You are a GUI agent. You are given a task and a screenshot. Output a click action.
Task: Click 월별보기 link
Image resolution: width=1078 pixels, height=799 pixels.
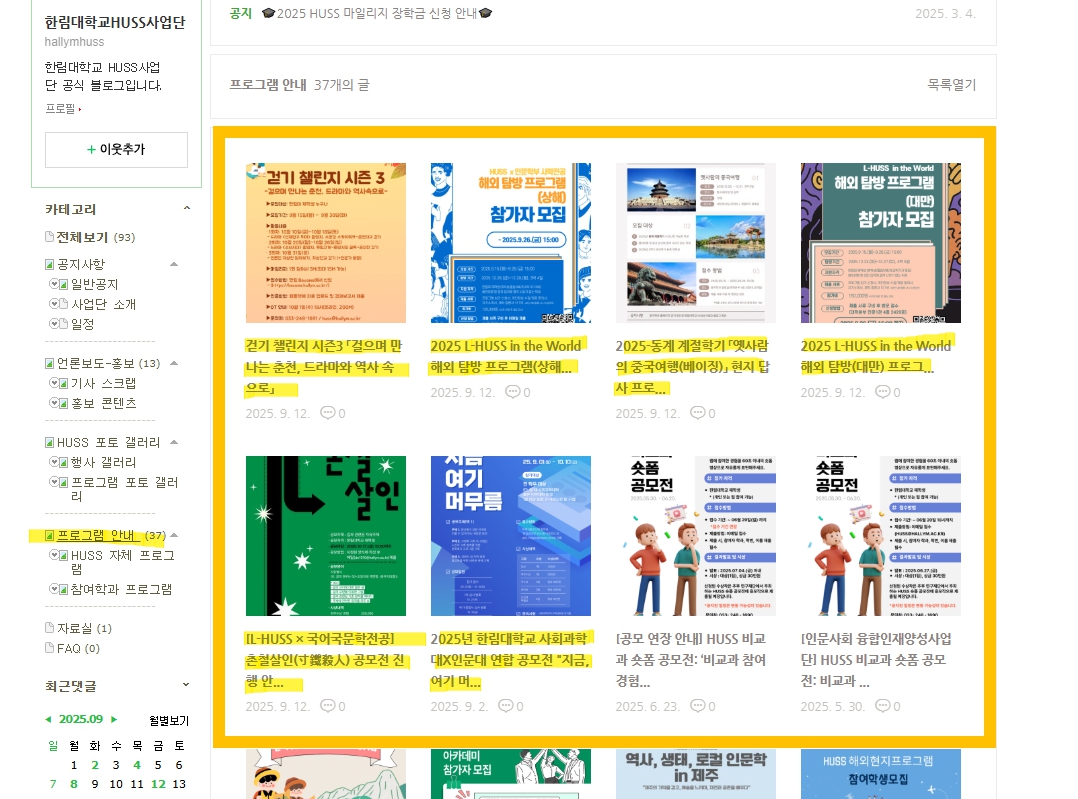pos(168,721)
